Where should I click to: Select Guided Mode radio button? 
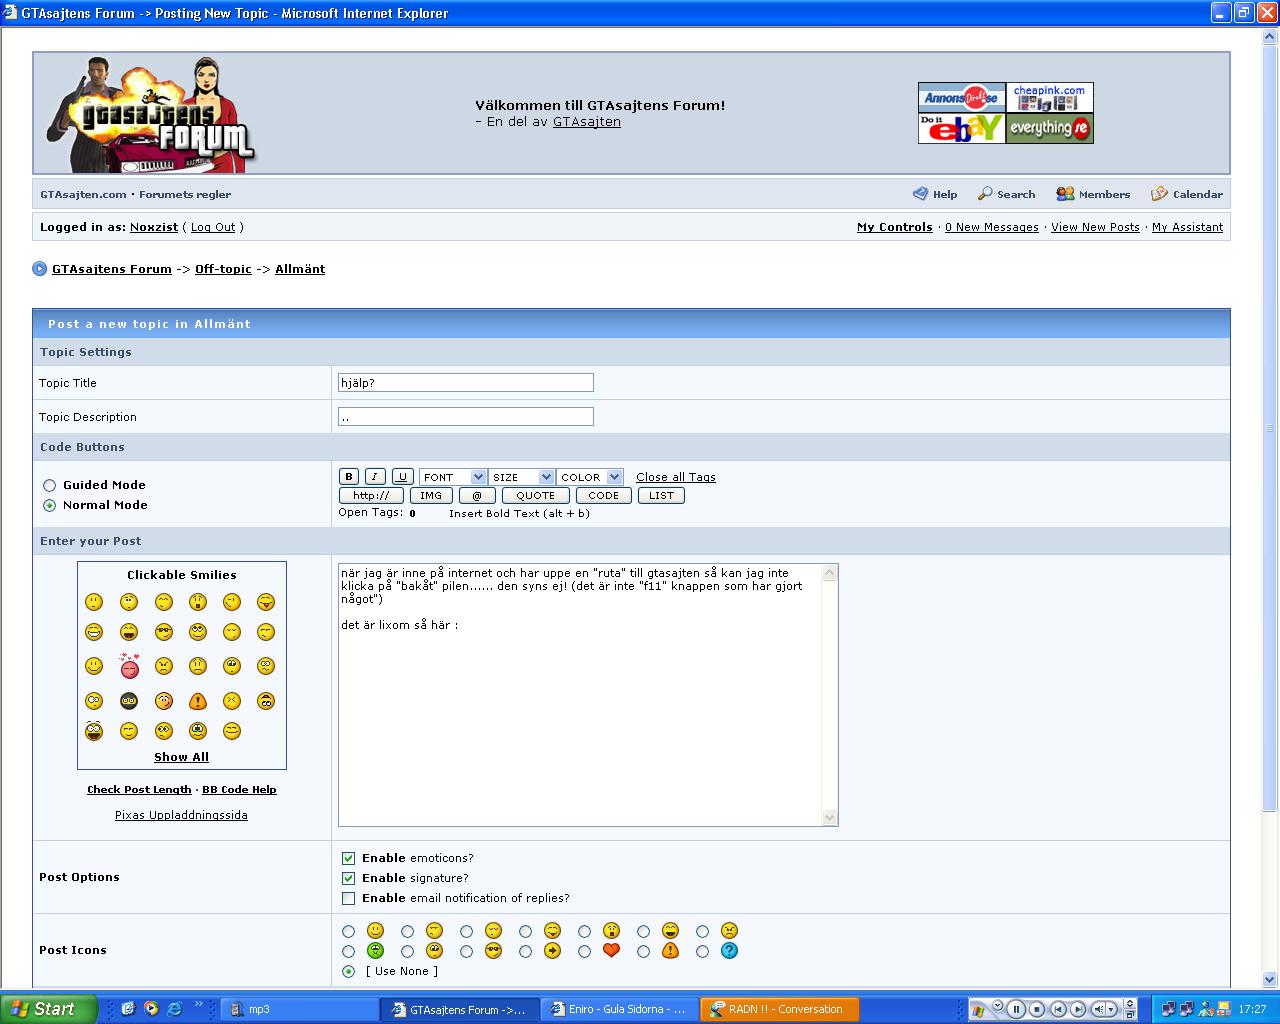click(x=49, y=486)
